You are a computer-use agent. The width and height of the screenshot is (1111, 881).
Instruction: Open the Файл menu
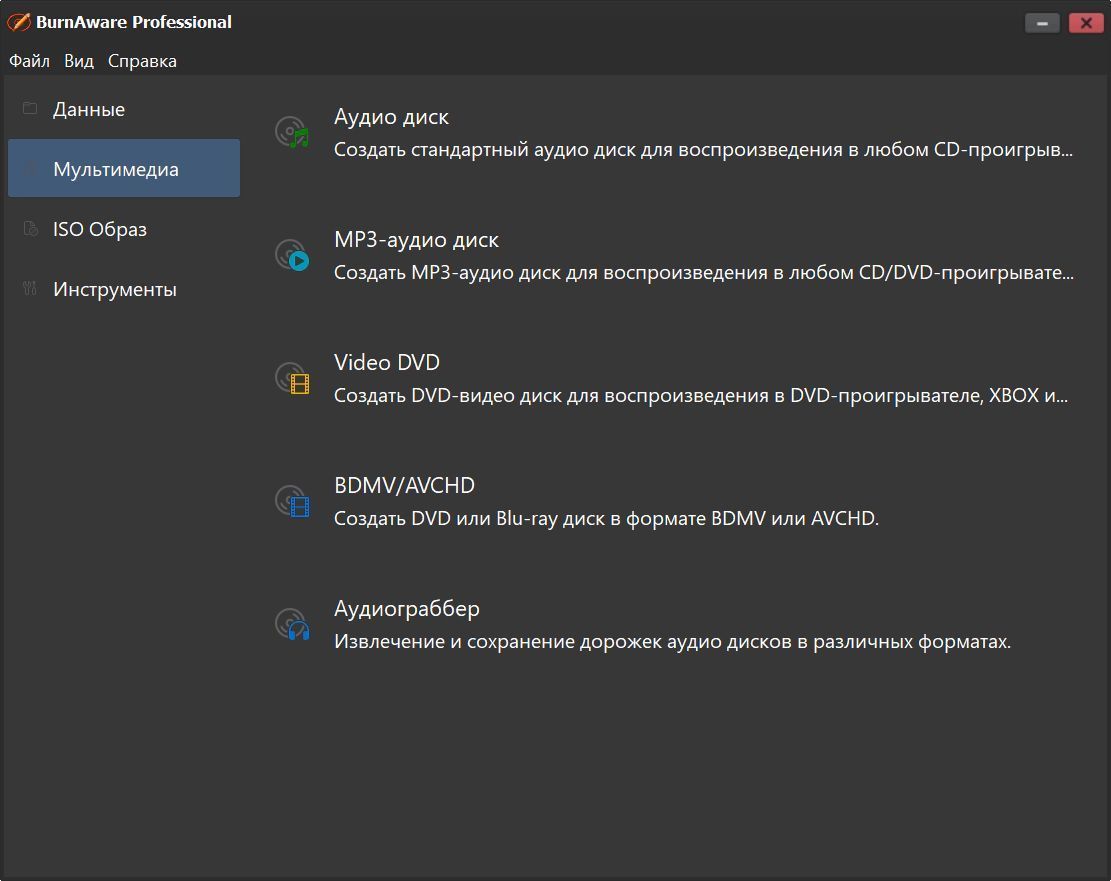pyautogui.click(x=29, y=61)
